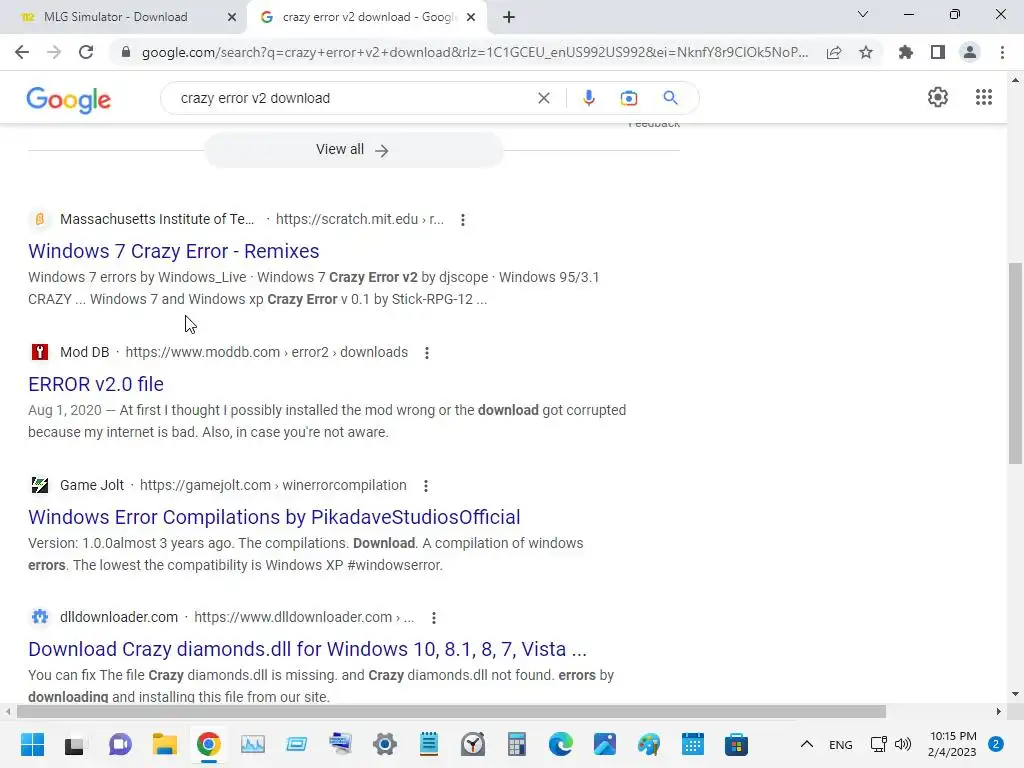Open Teams Chat from taskbar

point(120,744)
